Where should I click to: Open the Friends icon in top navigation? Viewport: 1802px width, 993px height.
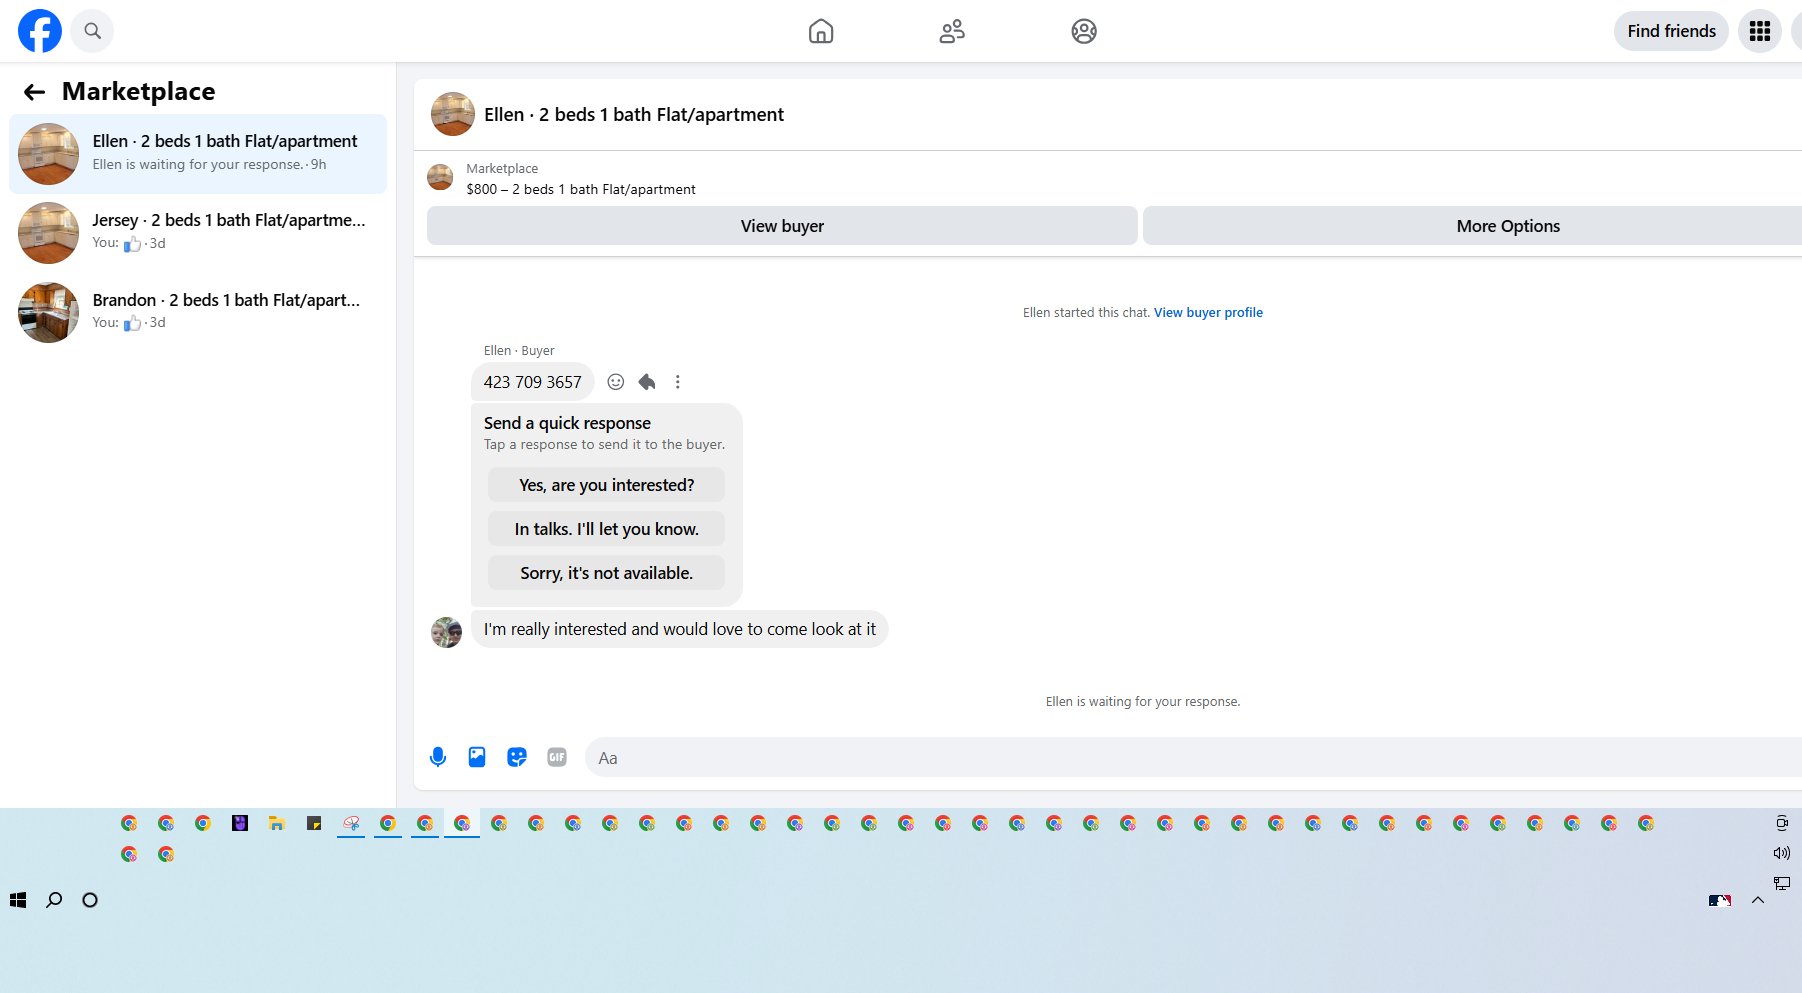[x=952, y=31]
